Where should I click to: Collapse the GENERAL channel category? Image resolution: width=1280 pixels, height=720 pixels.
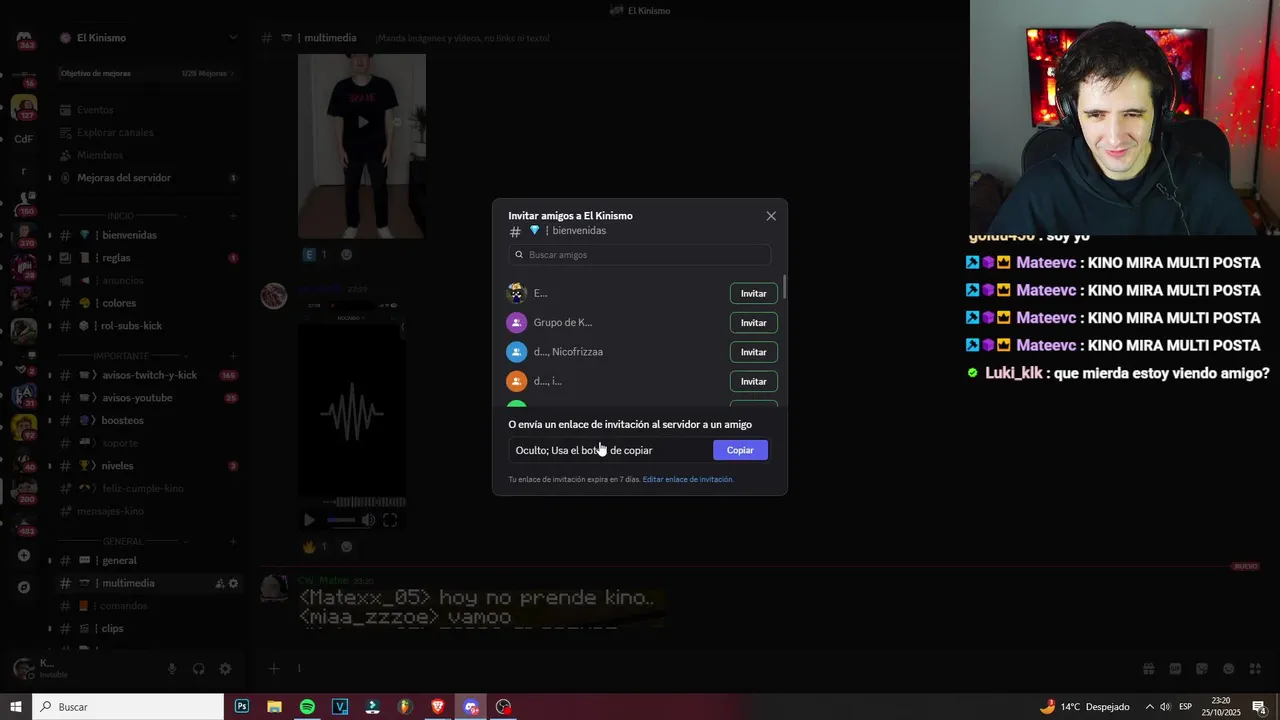point(122,541)
